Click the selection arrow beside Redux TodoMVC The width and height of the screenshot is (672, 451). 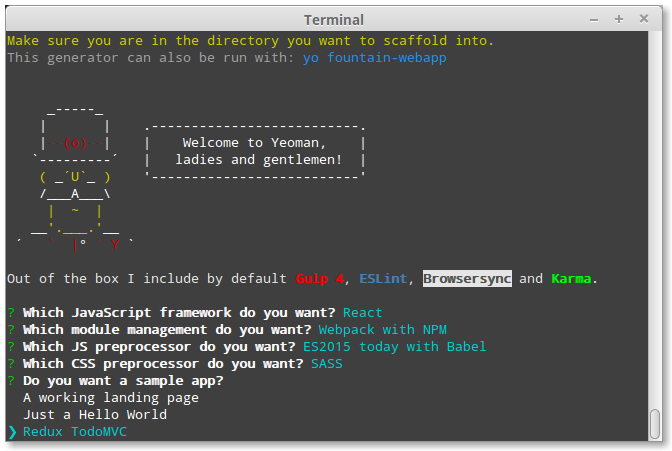[x=12, y=432]
